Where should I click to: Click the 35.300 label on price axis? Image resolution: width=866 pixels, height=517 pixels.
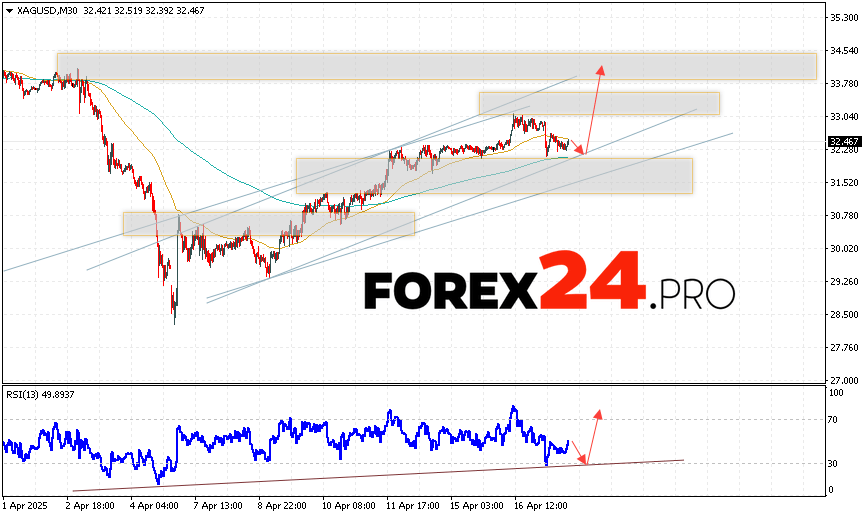846,18
